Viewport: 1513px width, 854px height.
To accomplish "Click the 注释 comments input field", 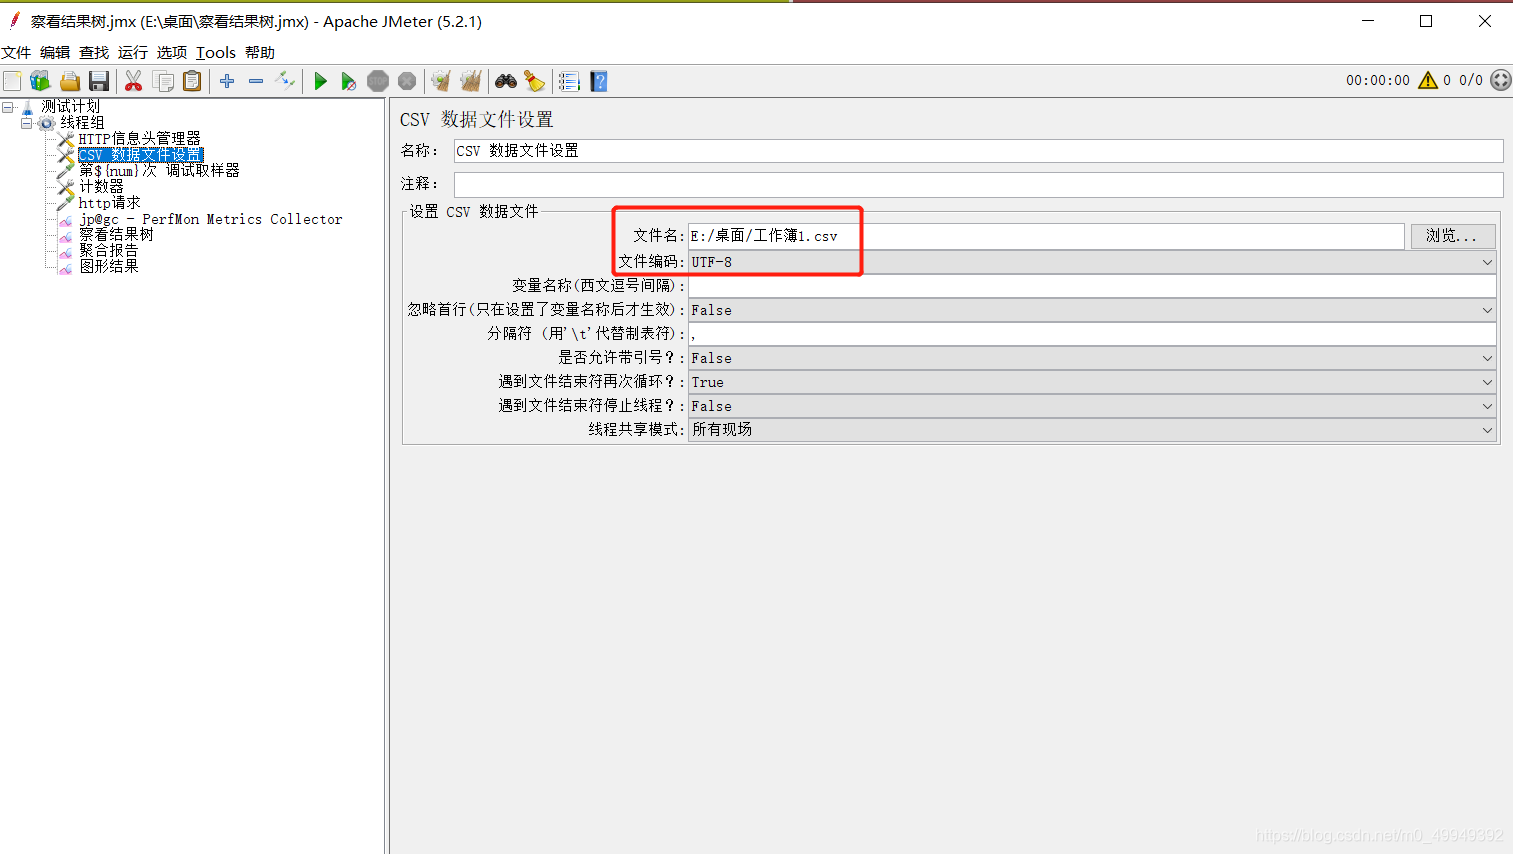I will point(978,184).
